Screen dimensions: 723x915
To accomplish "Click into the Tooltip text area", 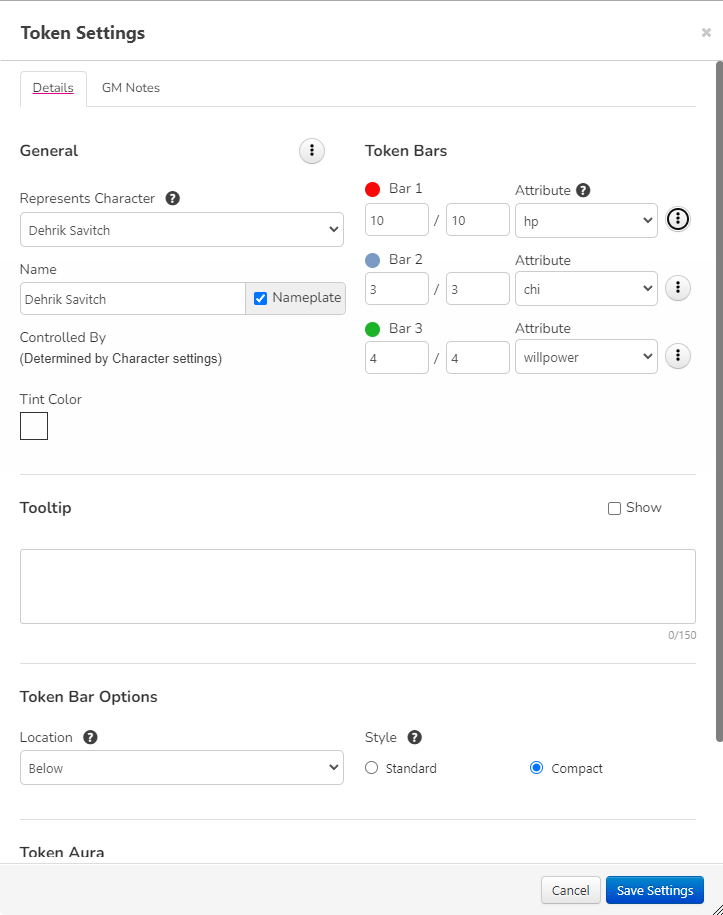I will pos(357,586).
